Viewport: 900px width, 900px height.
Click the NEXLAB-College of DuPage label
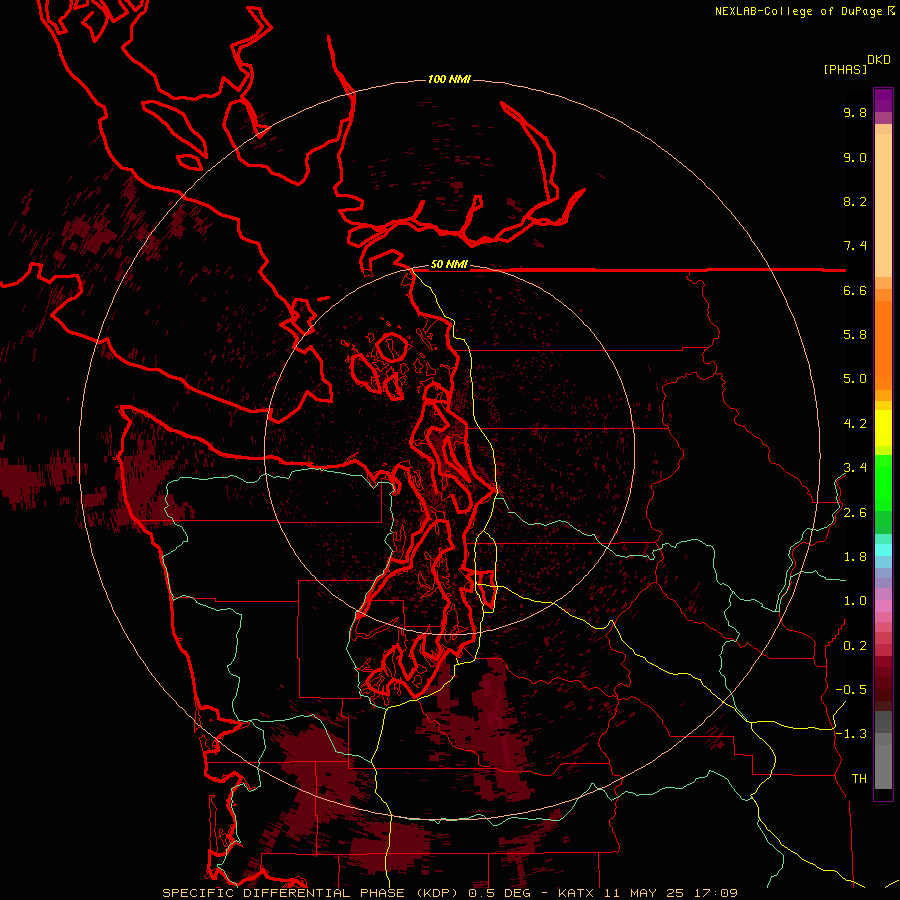[798, 11]
